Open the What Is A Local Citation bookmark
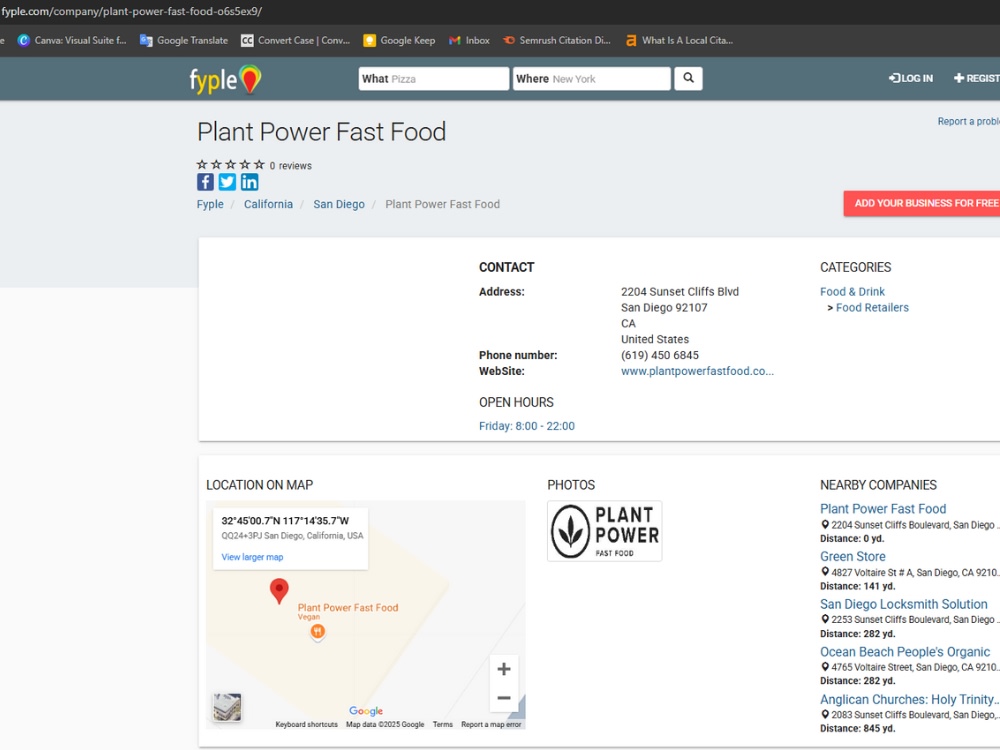 point(679,40)
